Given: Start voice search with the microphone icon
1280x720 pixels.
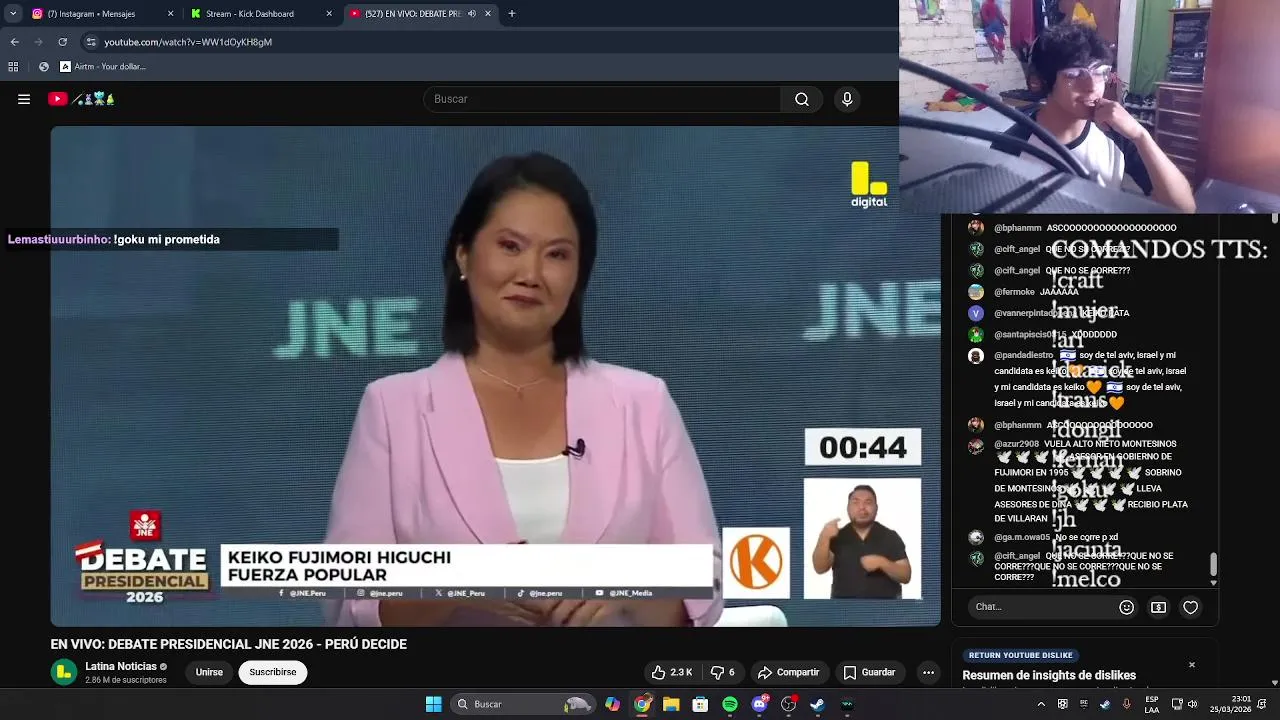Looking at the screenshot, I should click(x=847, y=99).
